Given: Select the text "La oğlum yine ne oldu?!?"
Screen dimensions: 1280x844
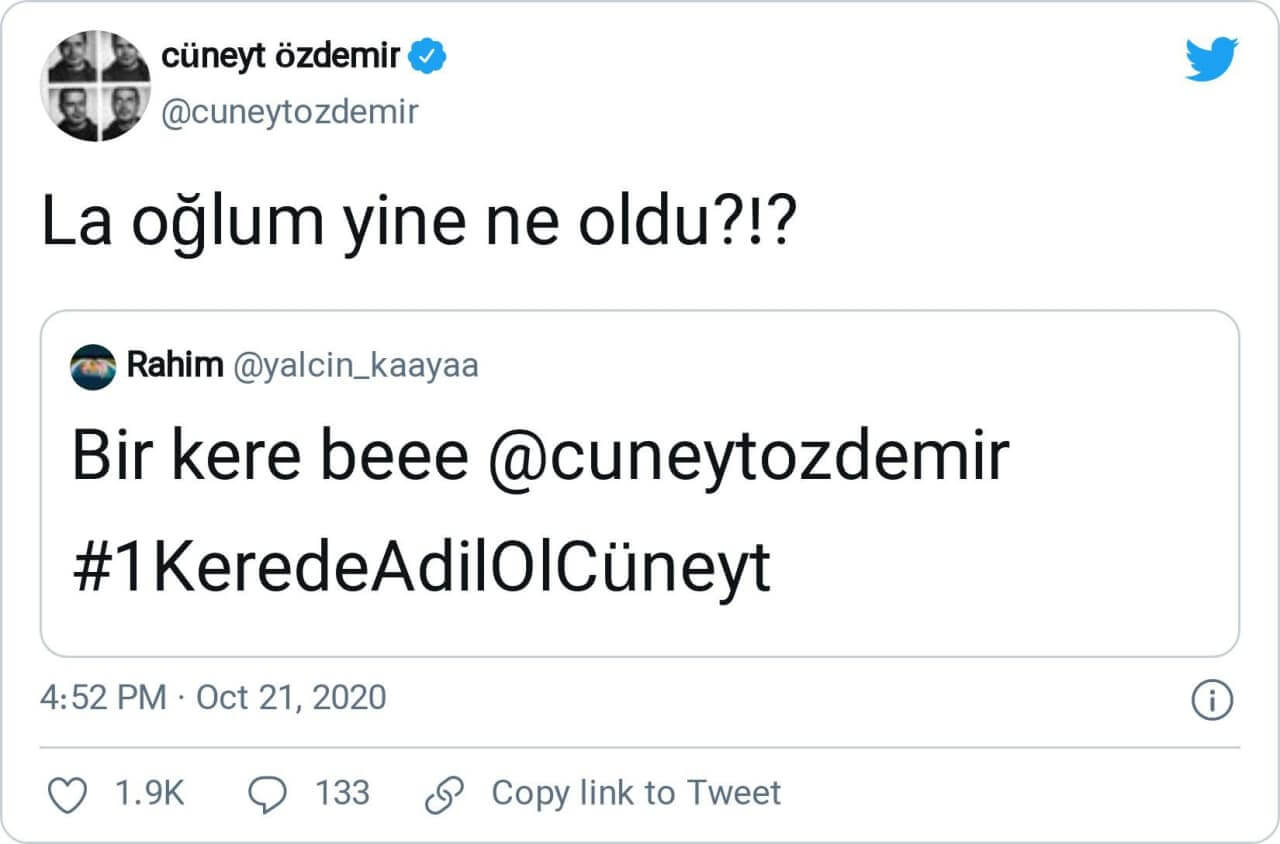Looking at the screenshot, I should 418,226.
